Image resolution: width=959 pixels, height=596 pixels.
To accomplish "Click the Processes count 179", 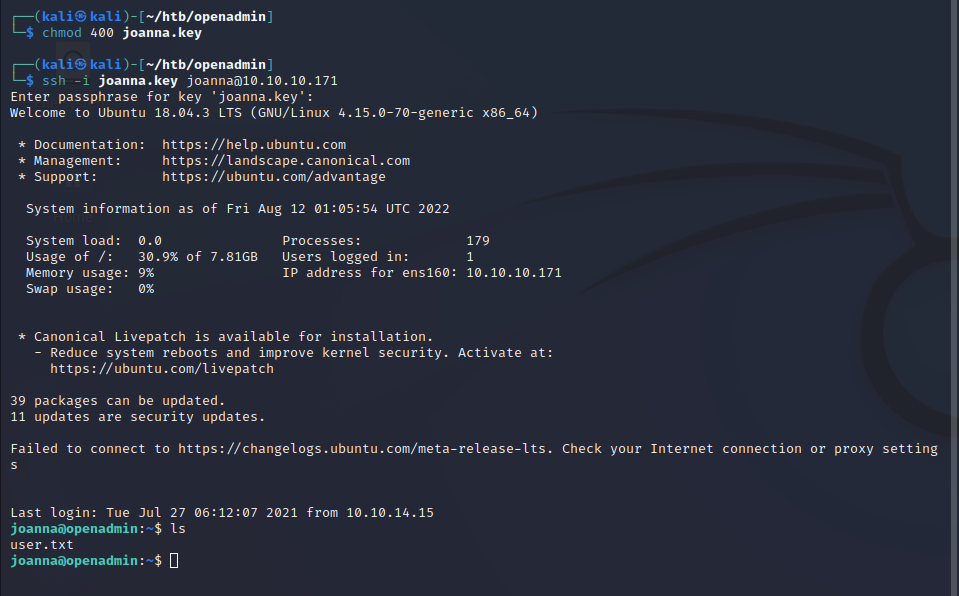I will pyautogui.click(x=478, y=241).
